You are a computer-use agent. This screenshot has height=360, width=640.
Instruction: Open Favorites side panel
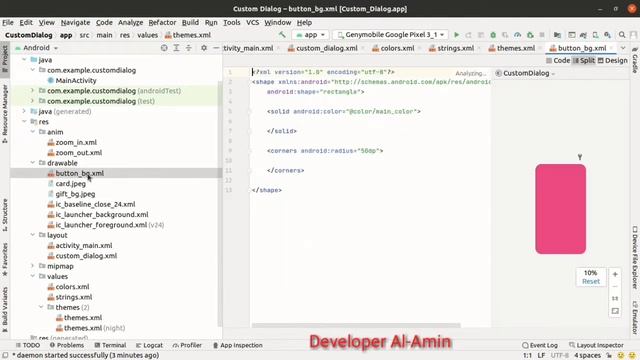(5, 259)
